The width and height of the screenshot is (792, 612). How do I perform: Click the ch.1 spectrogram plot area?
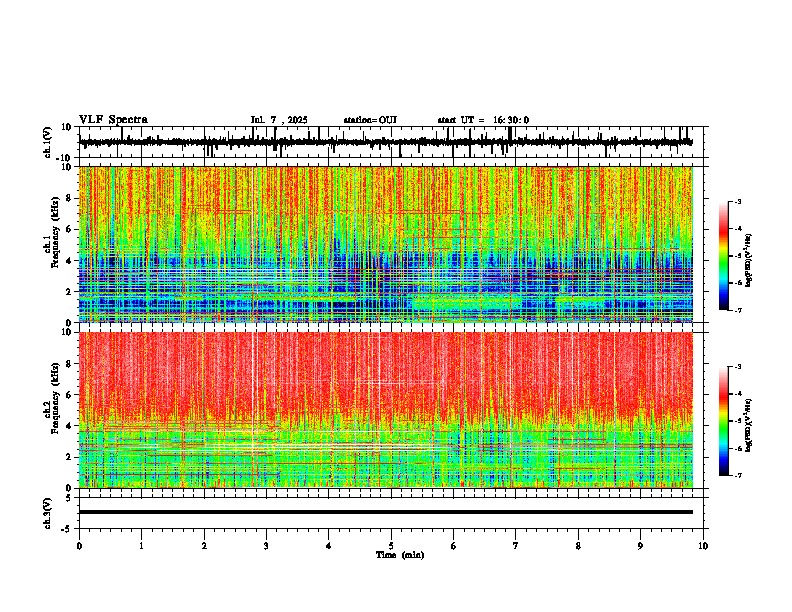(x=385, y=244)
